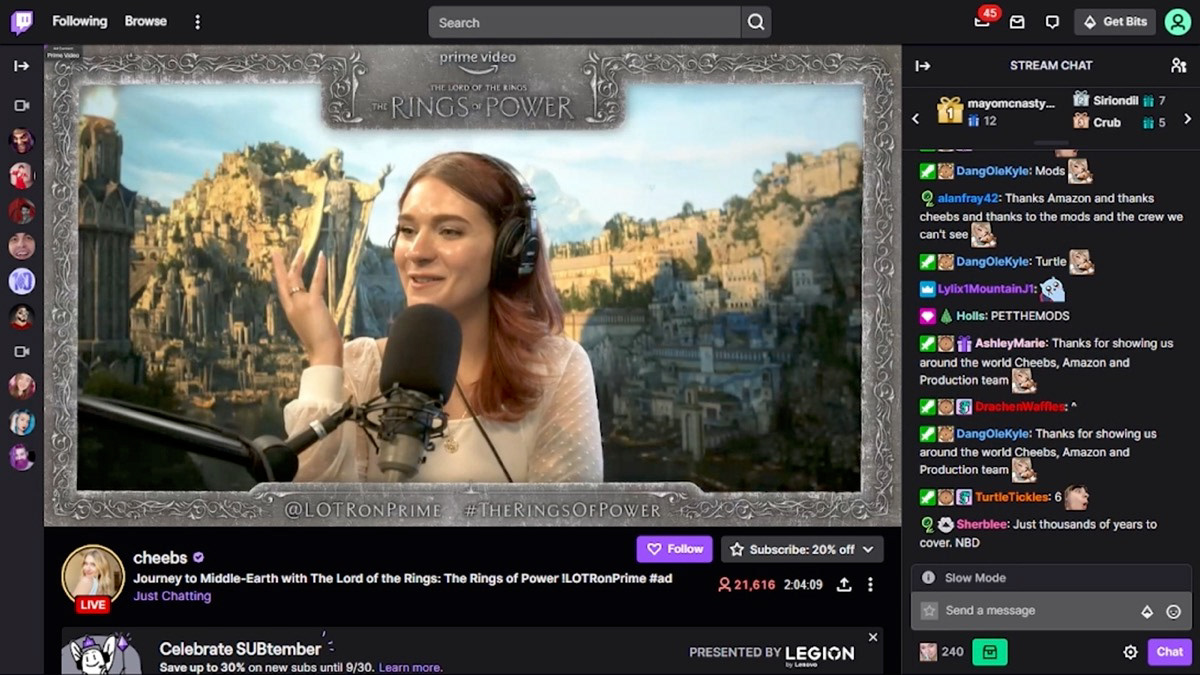Open the Bits icon in message box
Viewport: 1200px width, 675px height.
[x=1147, y=611]
